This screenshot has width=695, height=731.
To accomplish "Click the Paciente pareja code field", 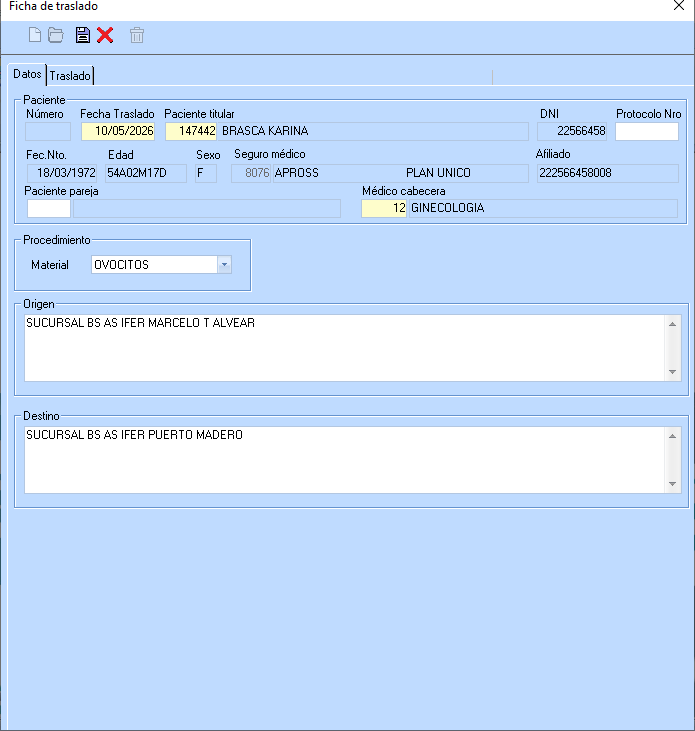I will pyautogui.click(x=49, y=208).
